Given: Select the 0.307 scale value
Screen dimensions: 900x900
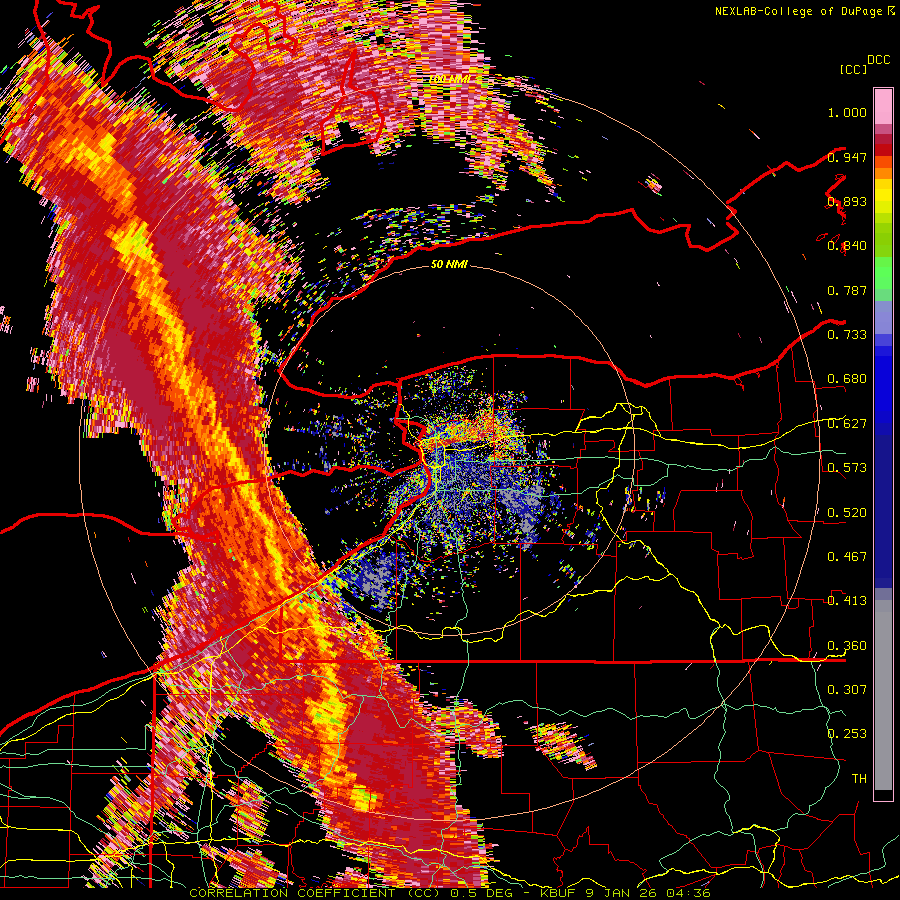Looking at the screenshot, I should coord(847,690).
